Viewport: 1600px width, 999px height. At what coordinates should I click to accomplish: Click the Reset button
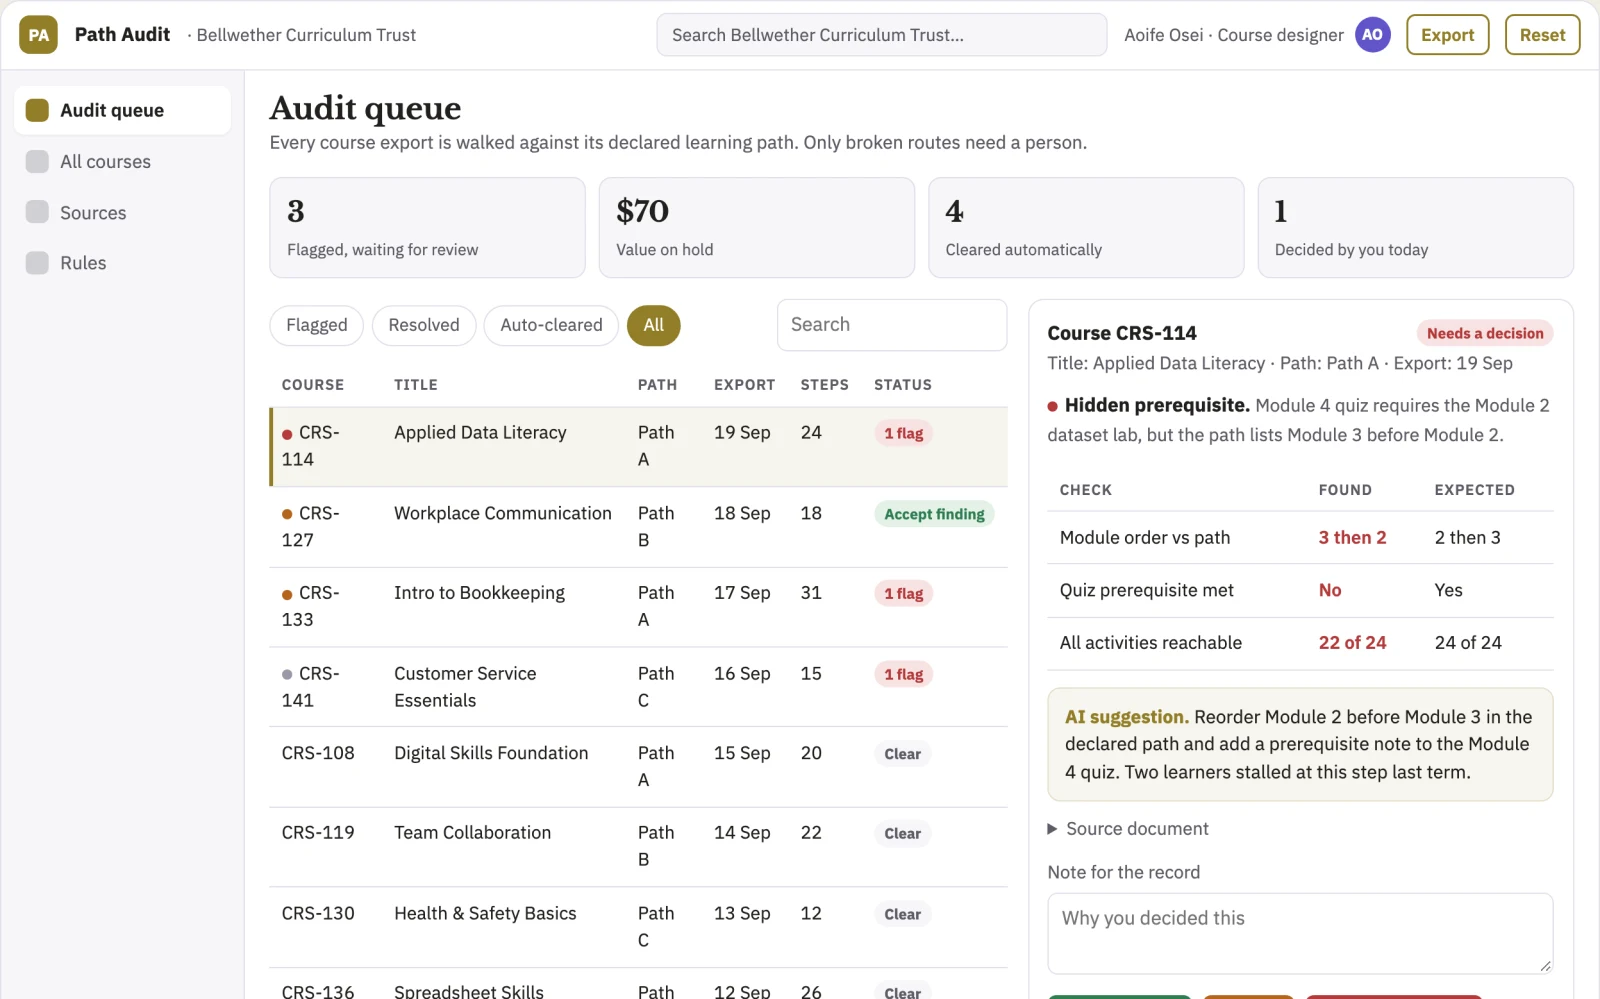coord(1542,35)
